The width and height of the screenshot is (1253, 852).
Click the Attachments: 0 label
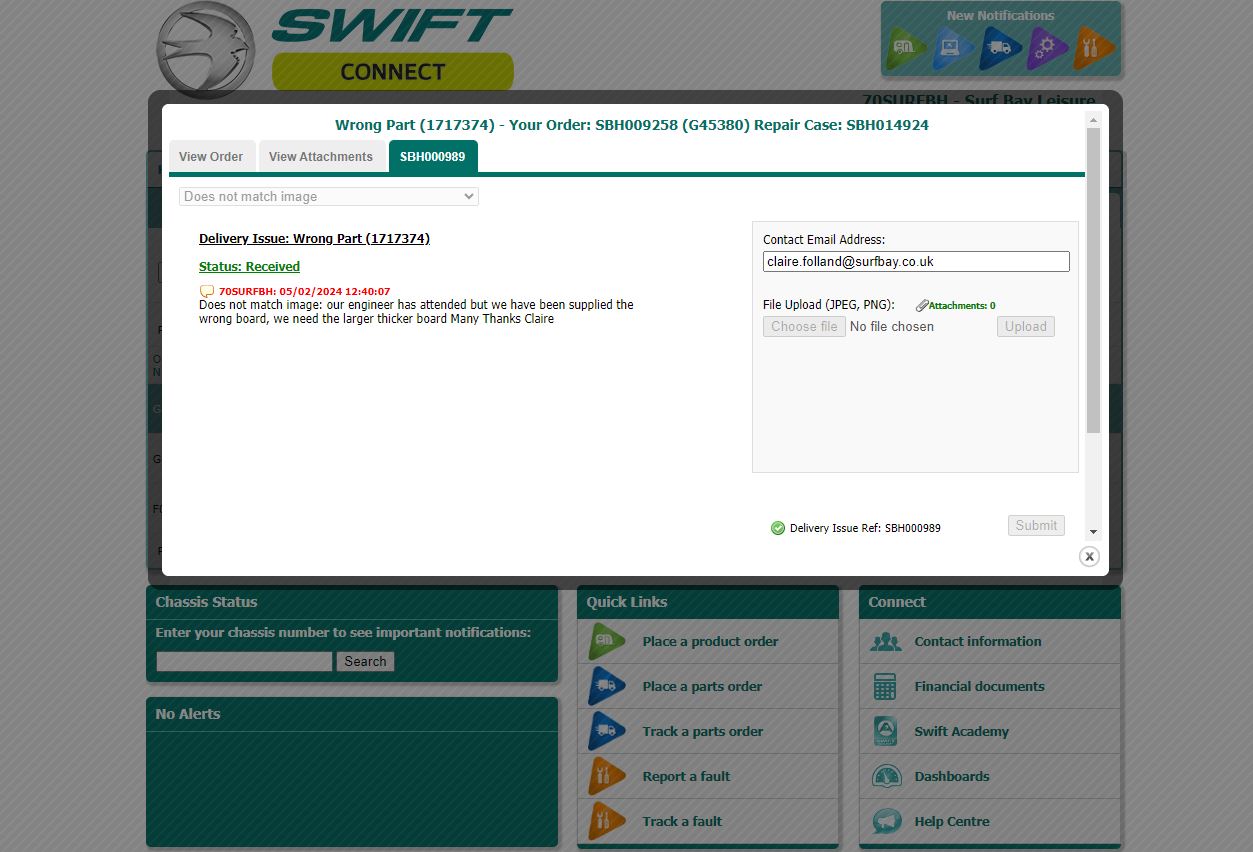point(962,306)
